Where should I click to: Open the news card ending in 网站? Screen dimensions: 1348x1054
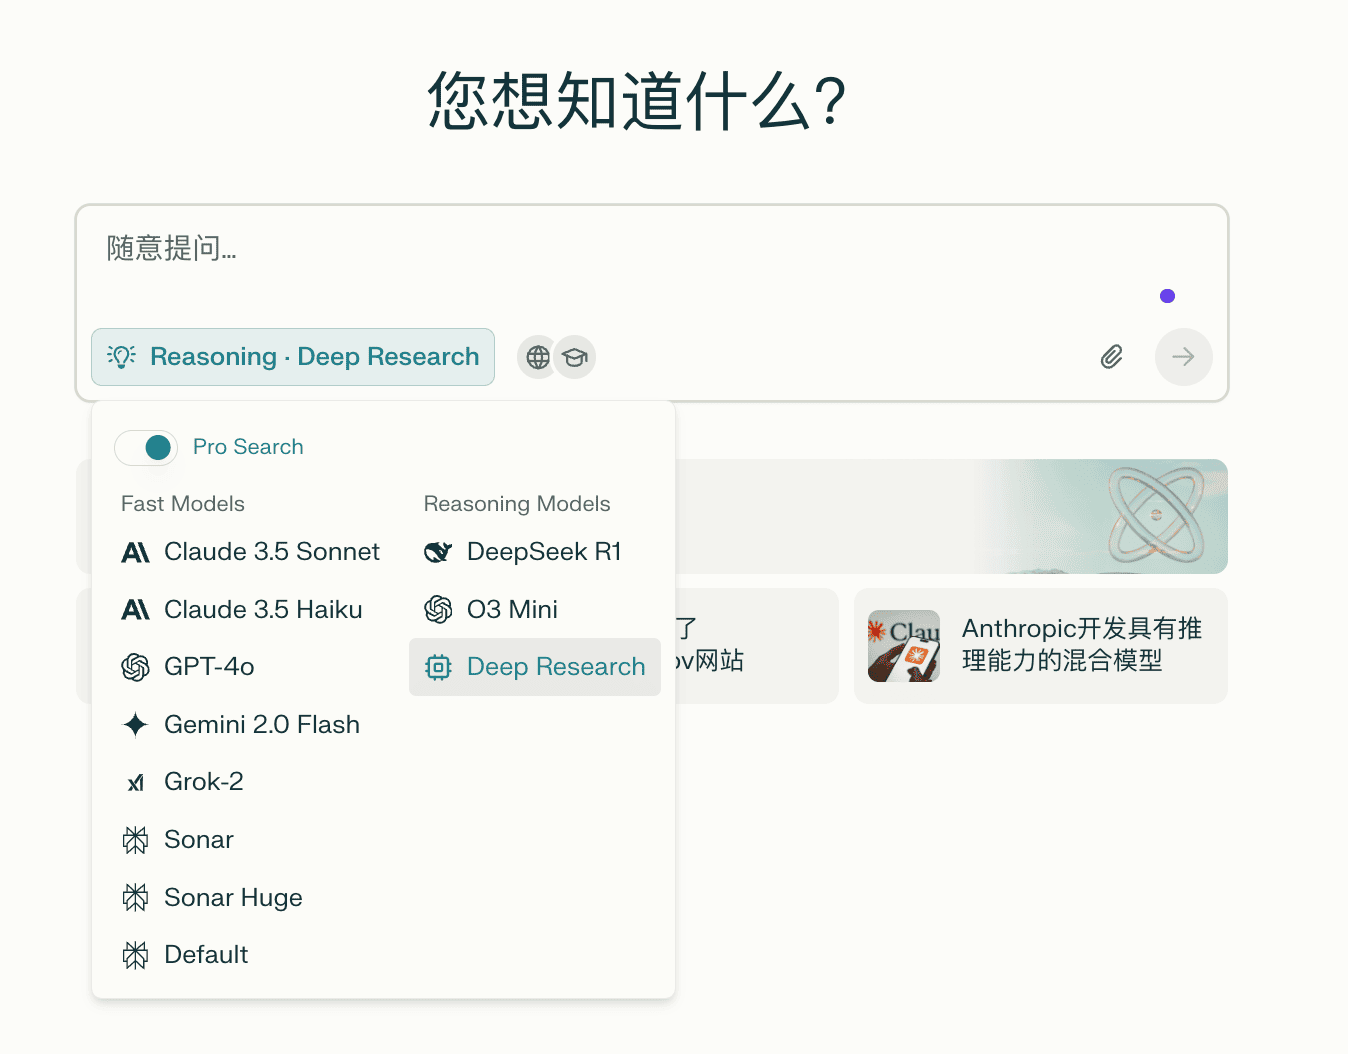[x=756, y=646]
